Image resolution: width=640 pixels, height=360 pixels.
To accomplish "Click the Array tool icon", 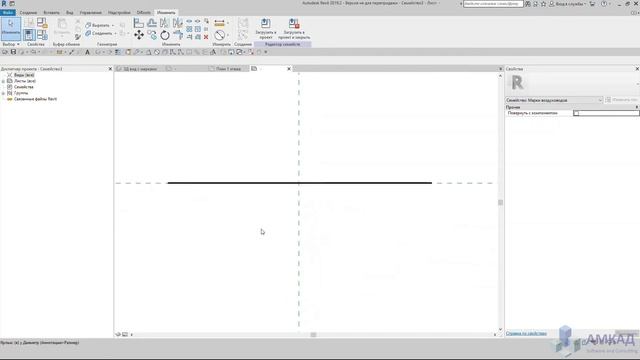I will point(189,29).
